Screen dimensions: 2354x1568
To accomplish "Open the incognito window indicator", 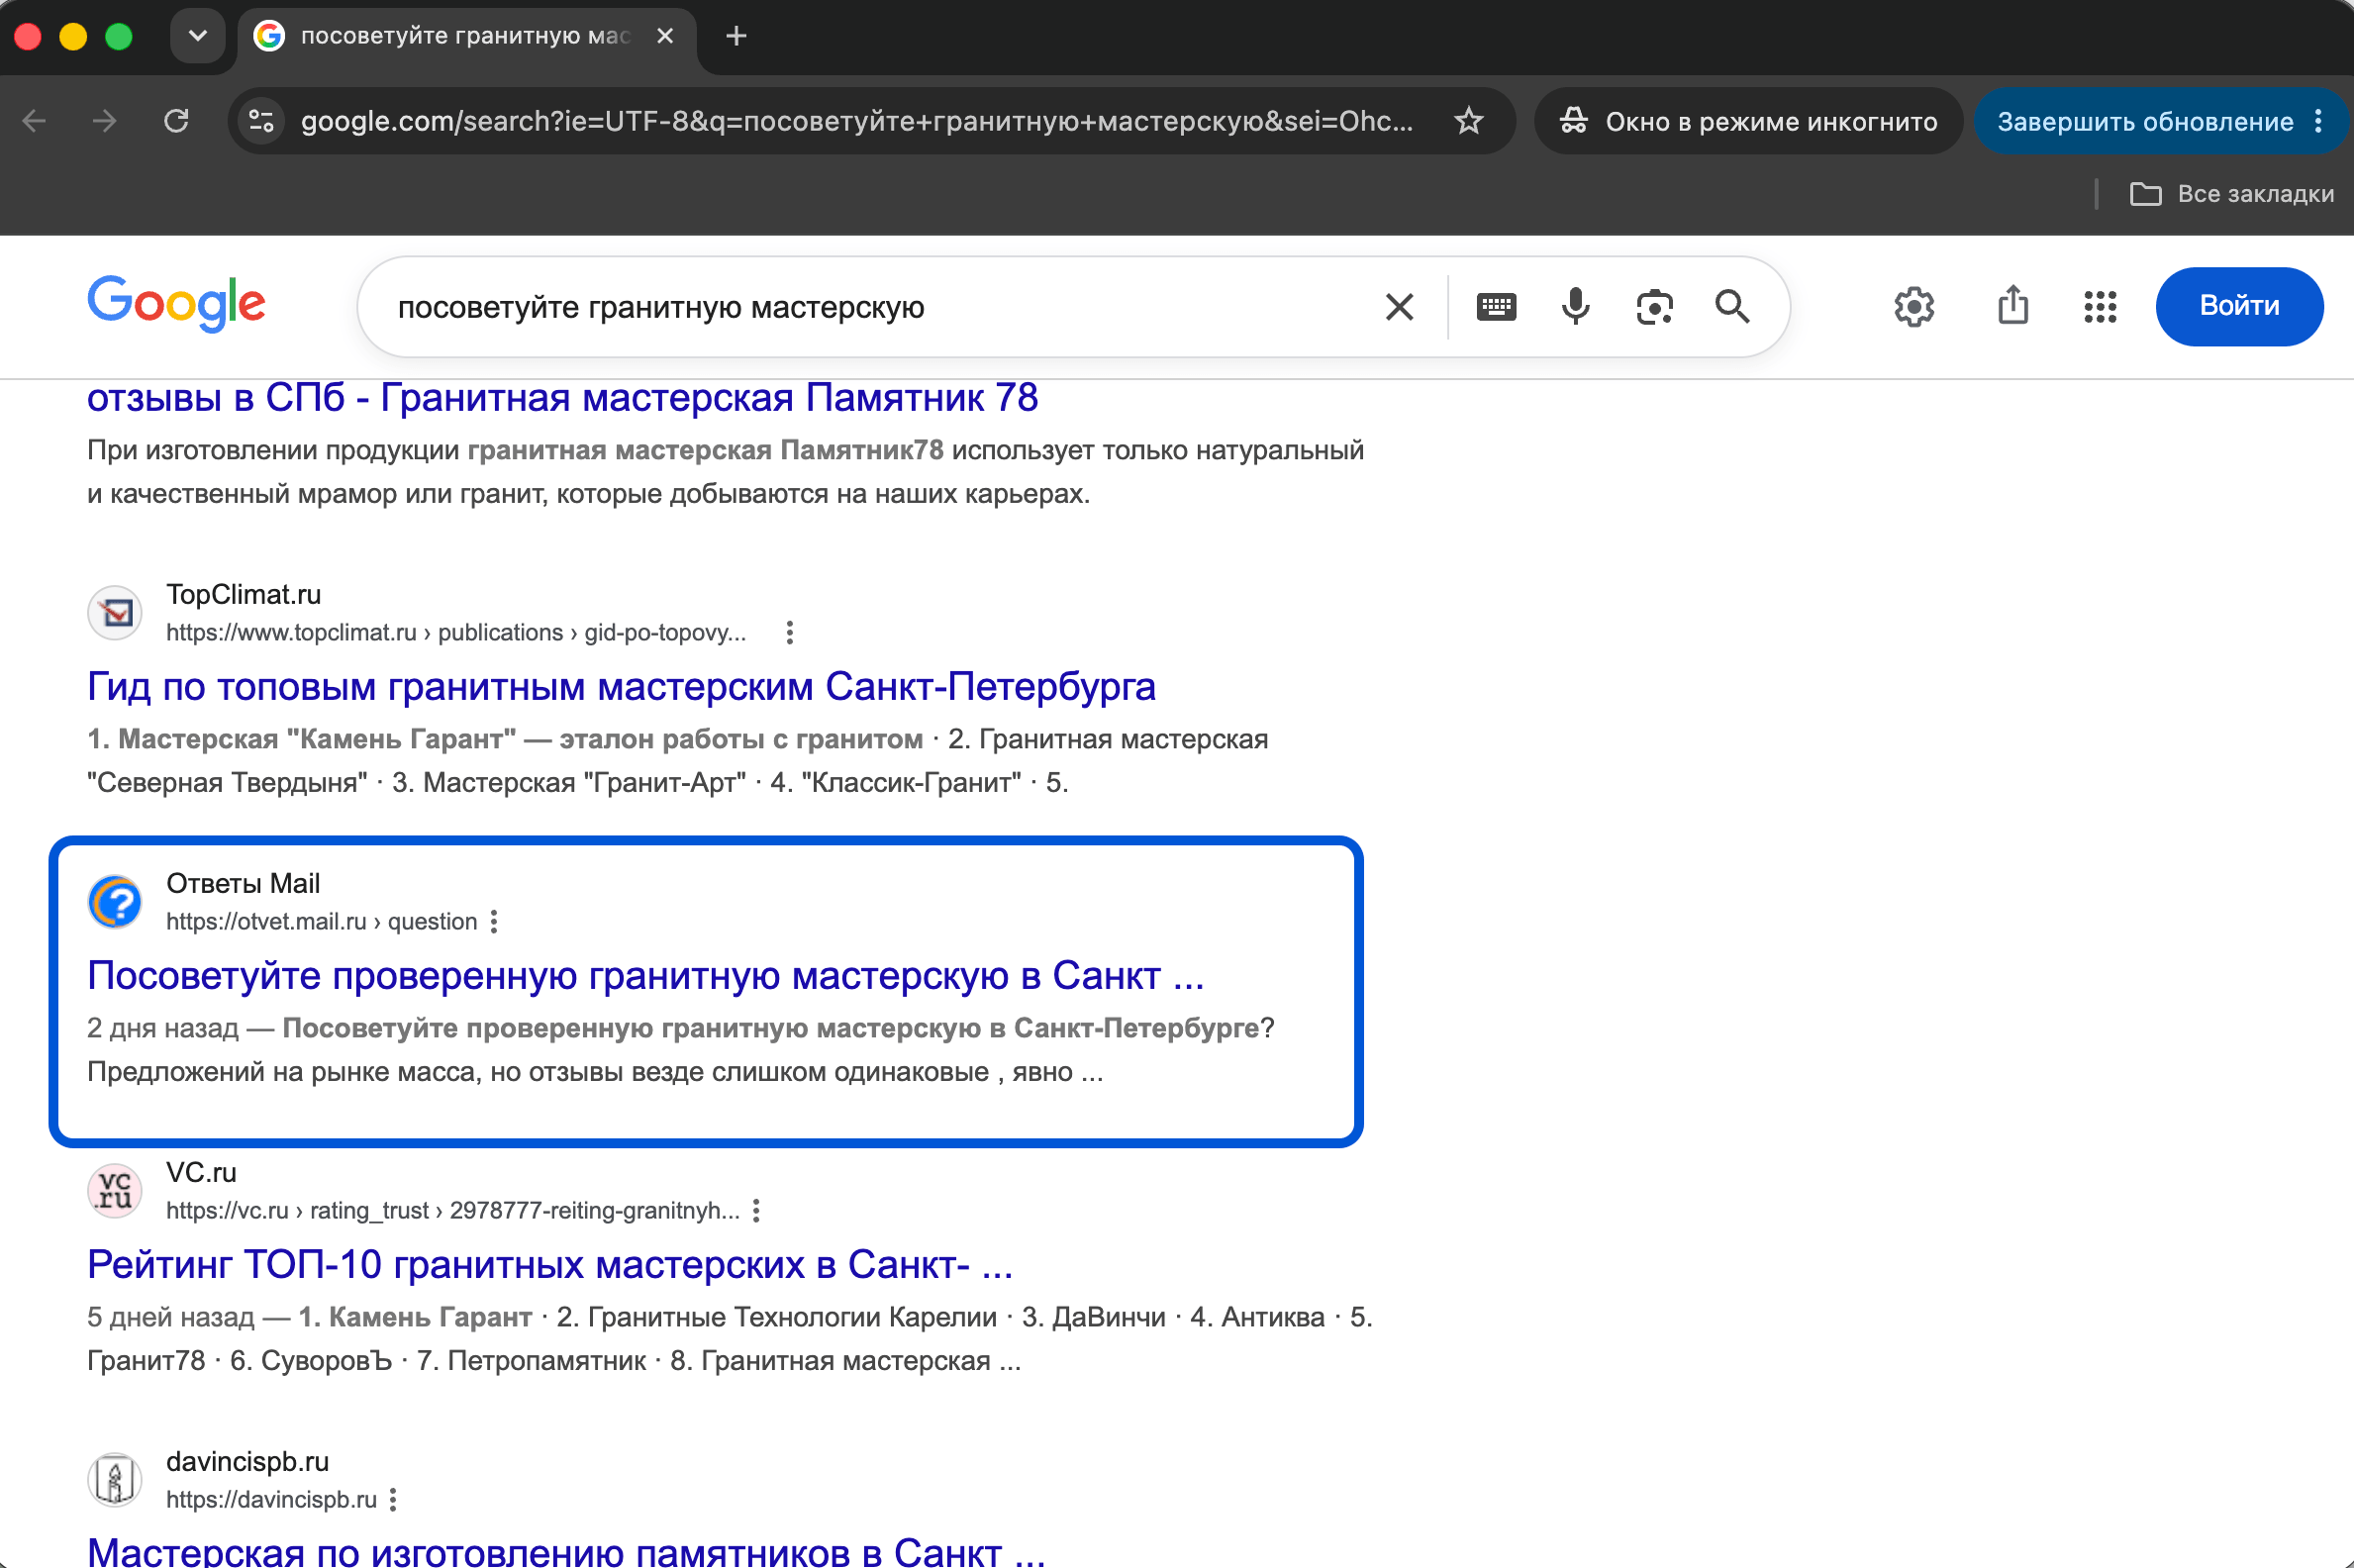I will tap(1749, 121).
